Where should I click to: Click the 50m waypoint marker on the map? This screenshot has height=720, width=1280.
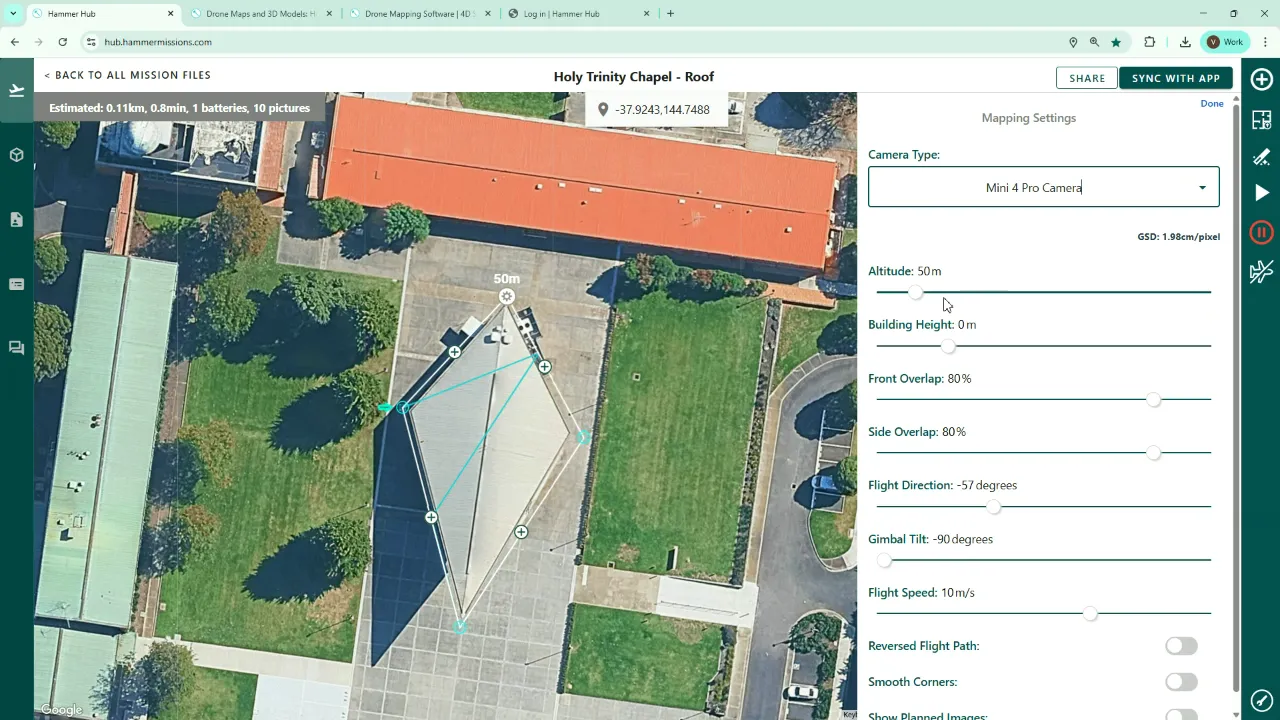click(507, 296)
